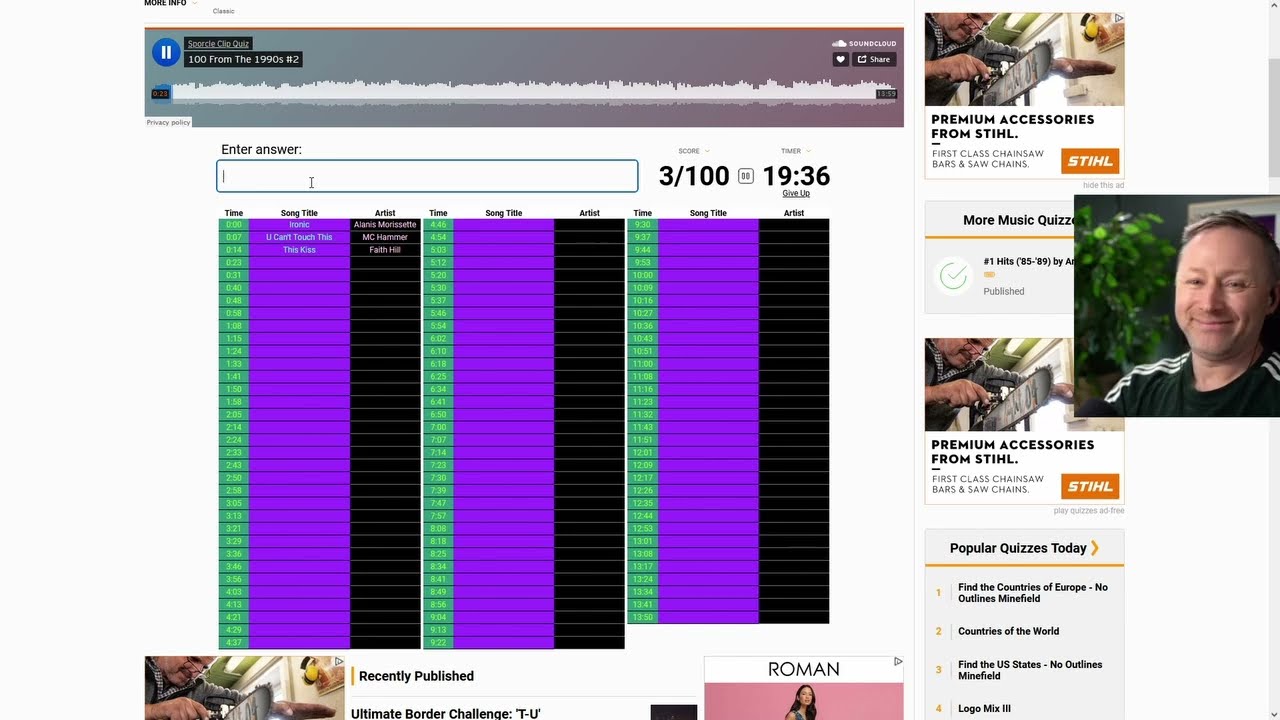Screen dimensions: 1280x720
Task: Click the Popular Quizzes Today heading
Action: (1018, 548)
